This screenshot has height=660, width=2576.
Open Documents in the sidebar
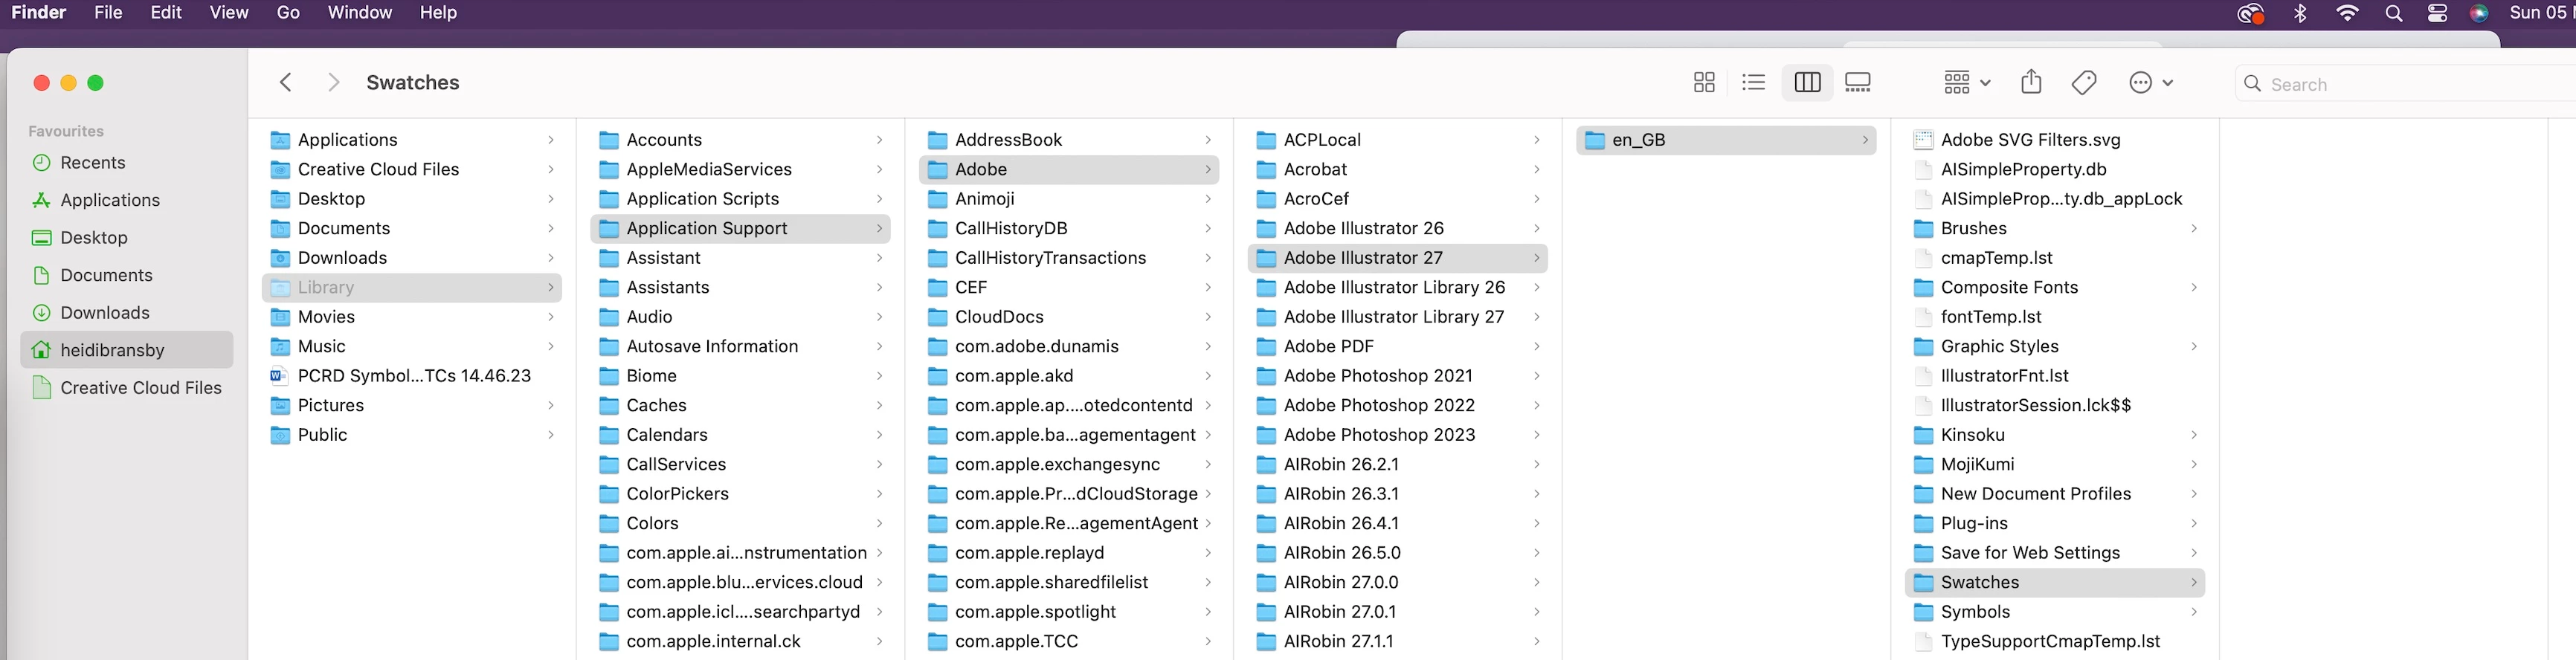[x=126, y=275]
